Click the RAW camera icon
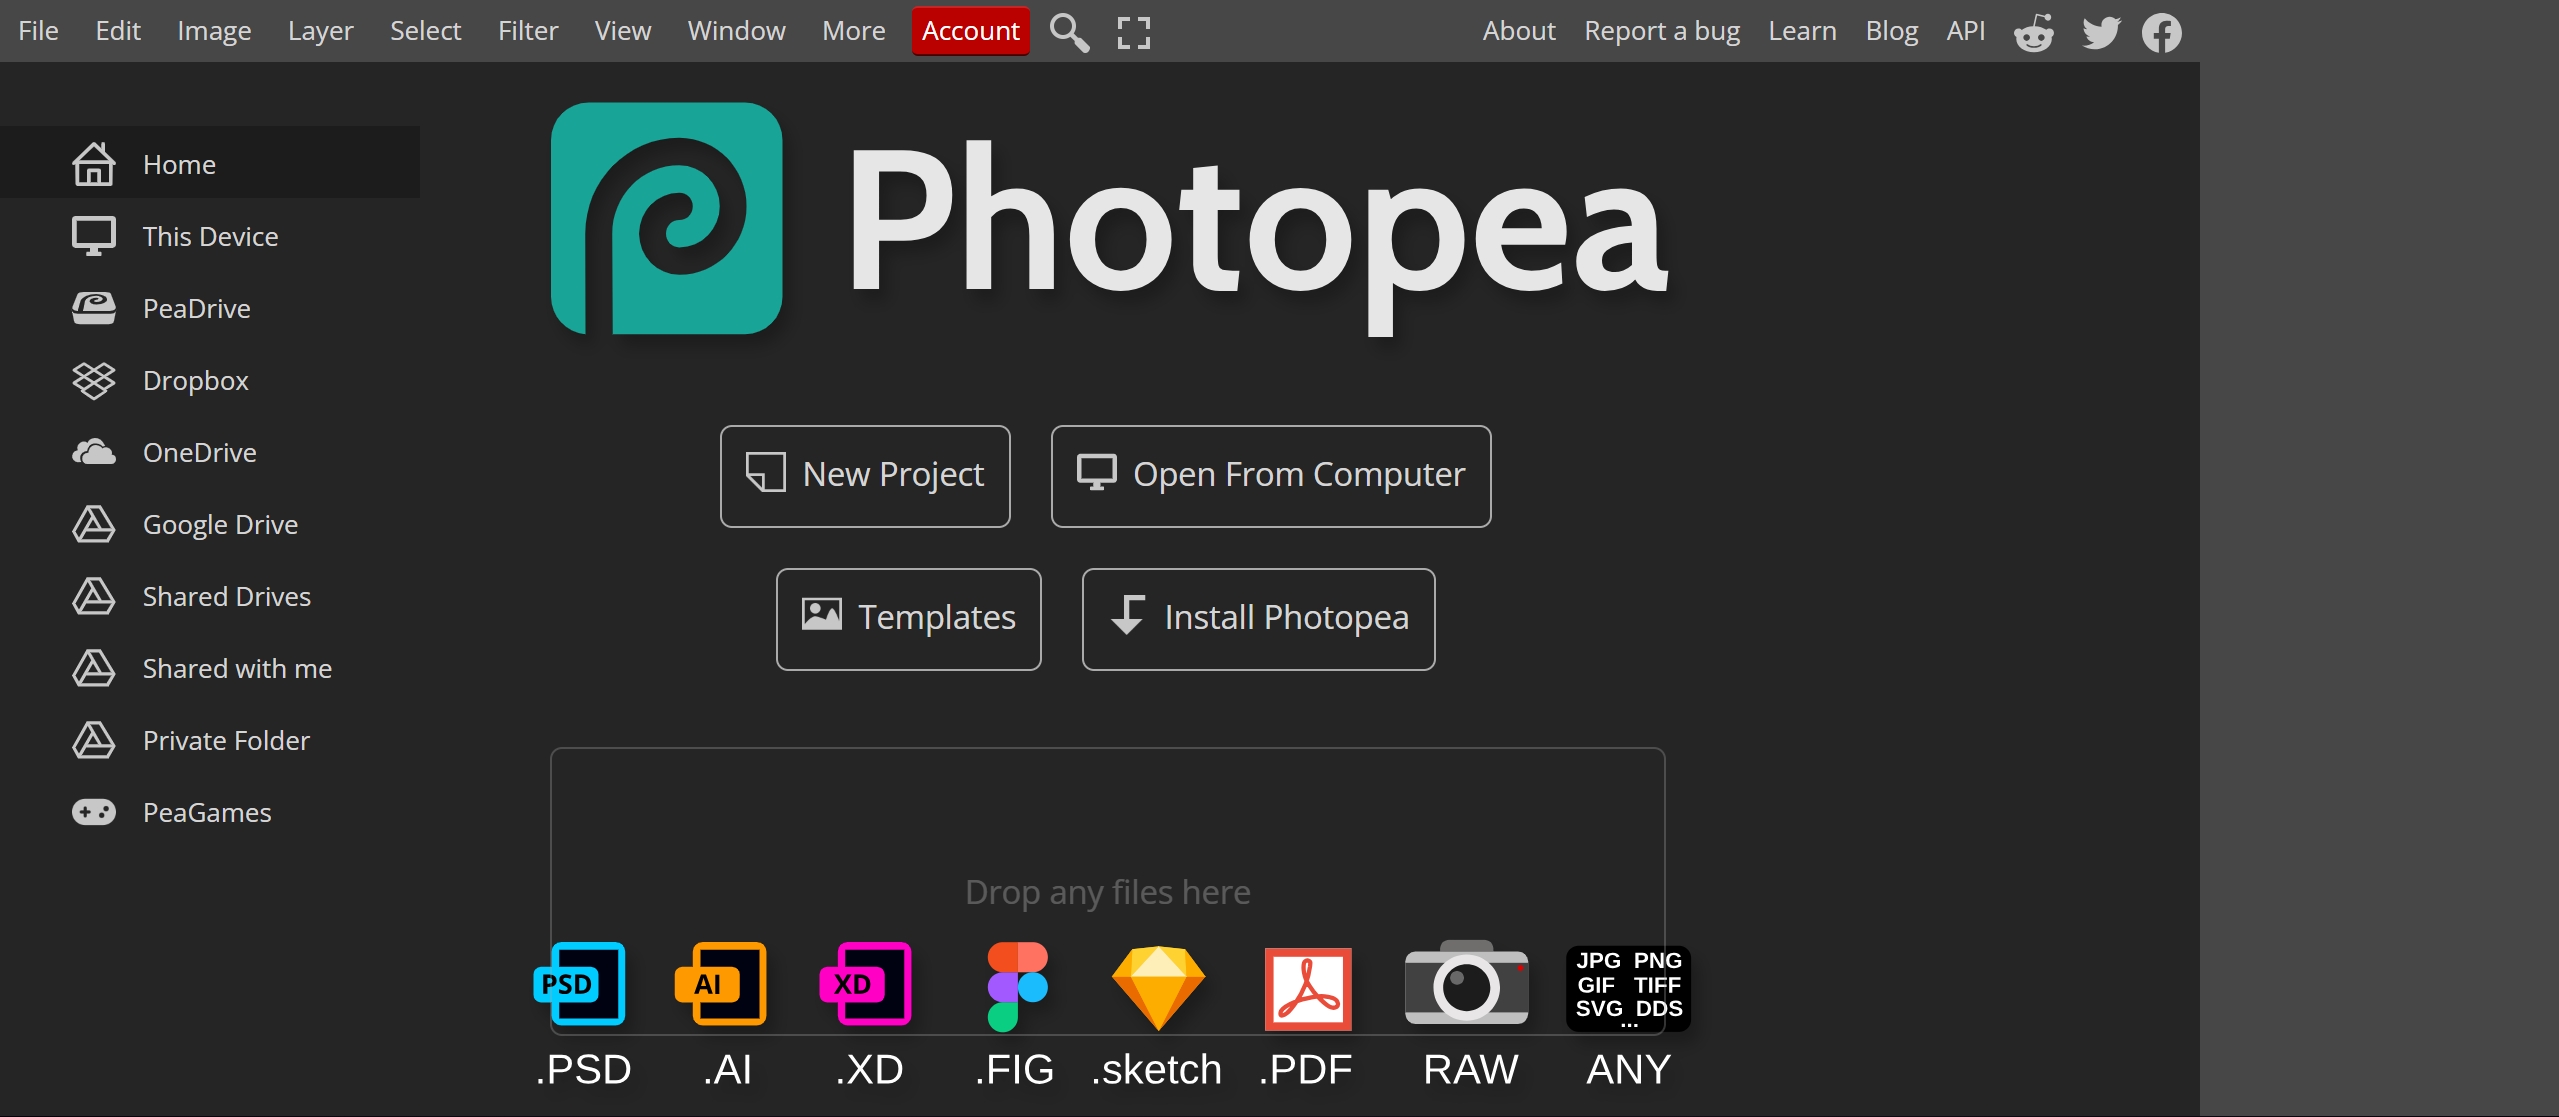Screen dimensions: 2559x1117 pos(1466,985)
